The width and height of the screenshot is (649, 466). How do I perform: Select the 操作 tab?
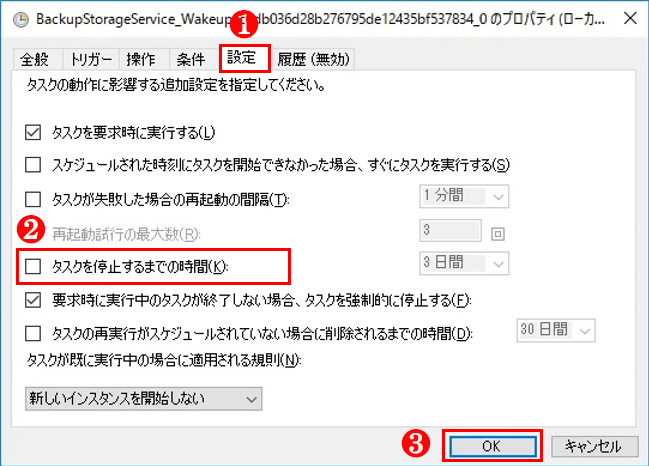141,60
